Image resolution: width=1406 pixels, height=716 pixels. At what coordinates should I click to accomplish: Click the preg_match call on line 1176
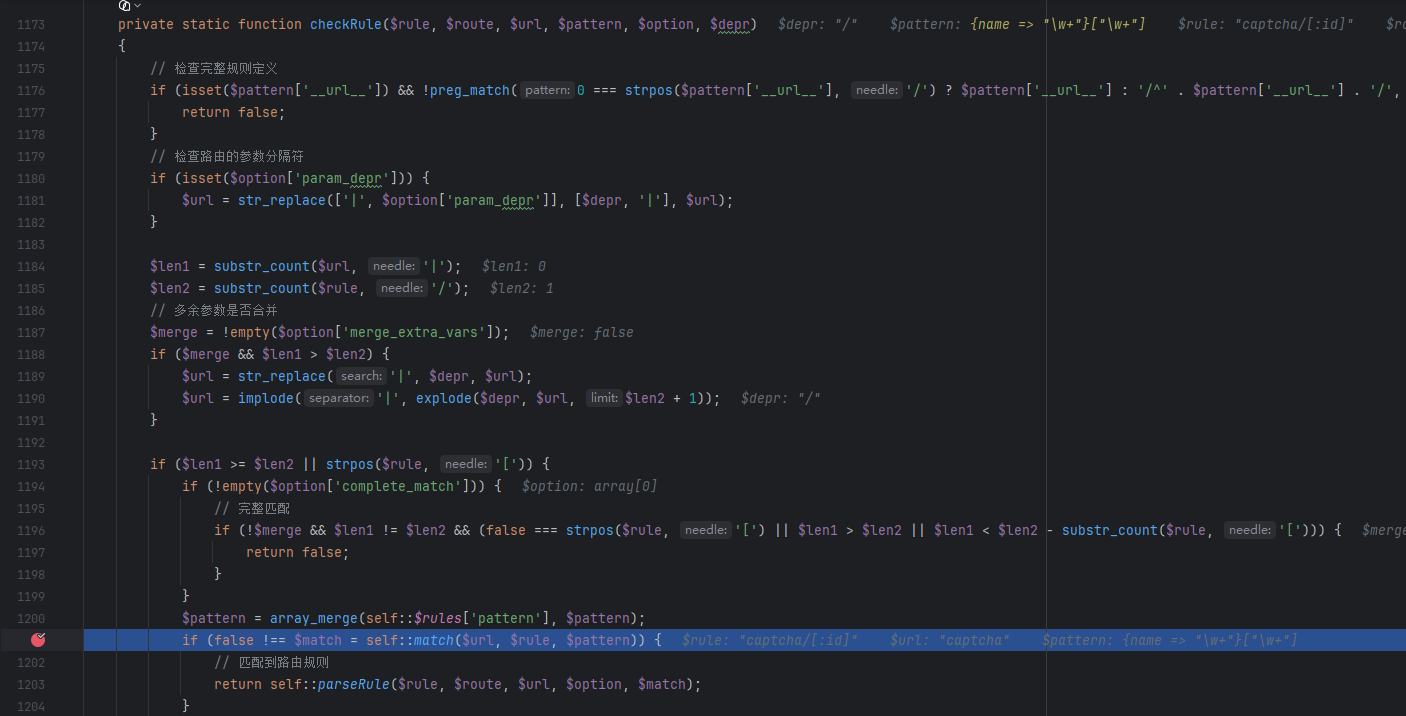[471, 90]
